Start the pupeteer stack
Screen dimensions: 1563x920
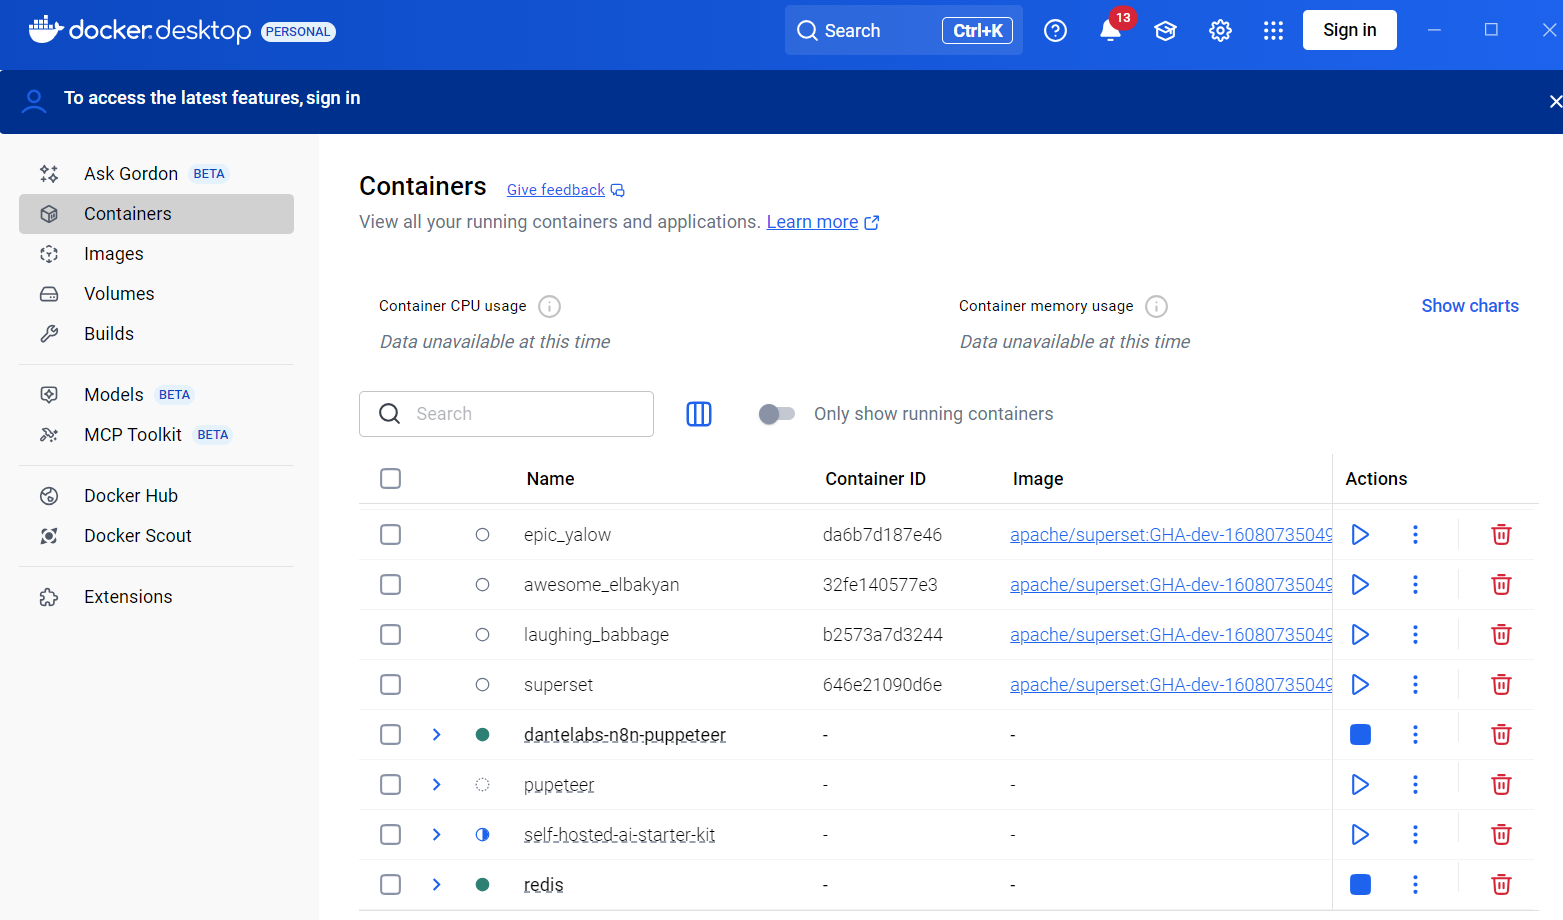point(1360,785)
